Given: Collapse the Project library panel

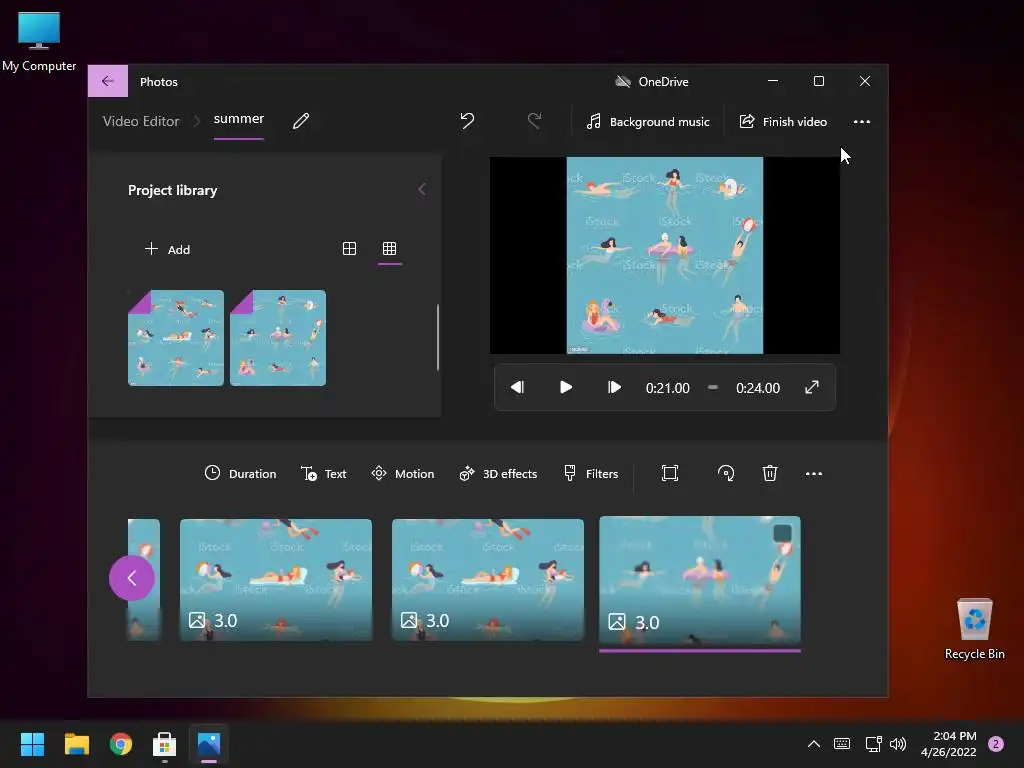Looking at the screenshot, I should coord(422,189).
